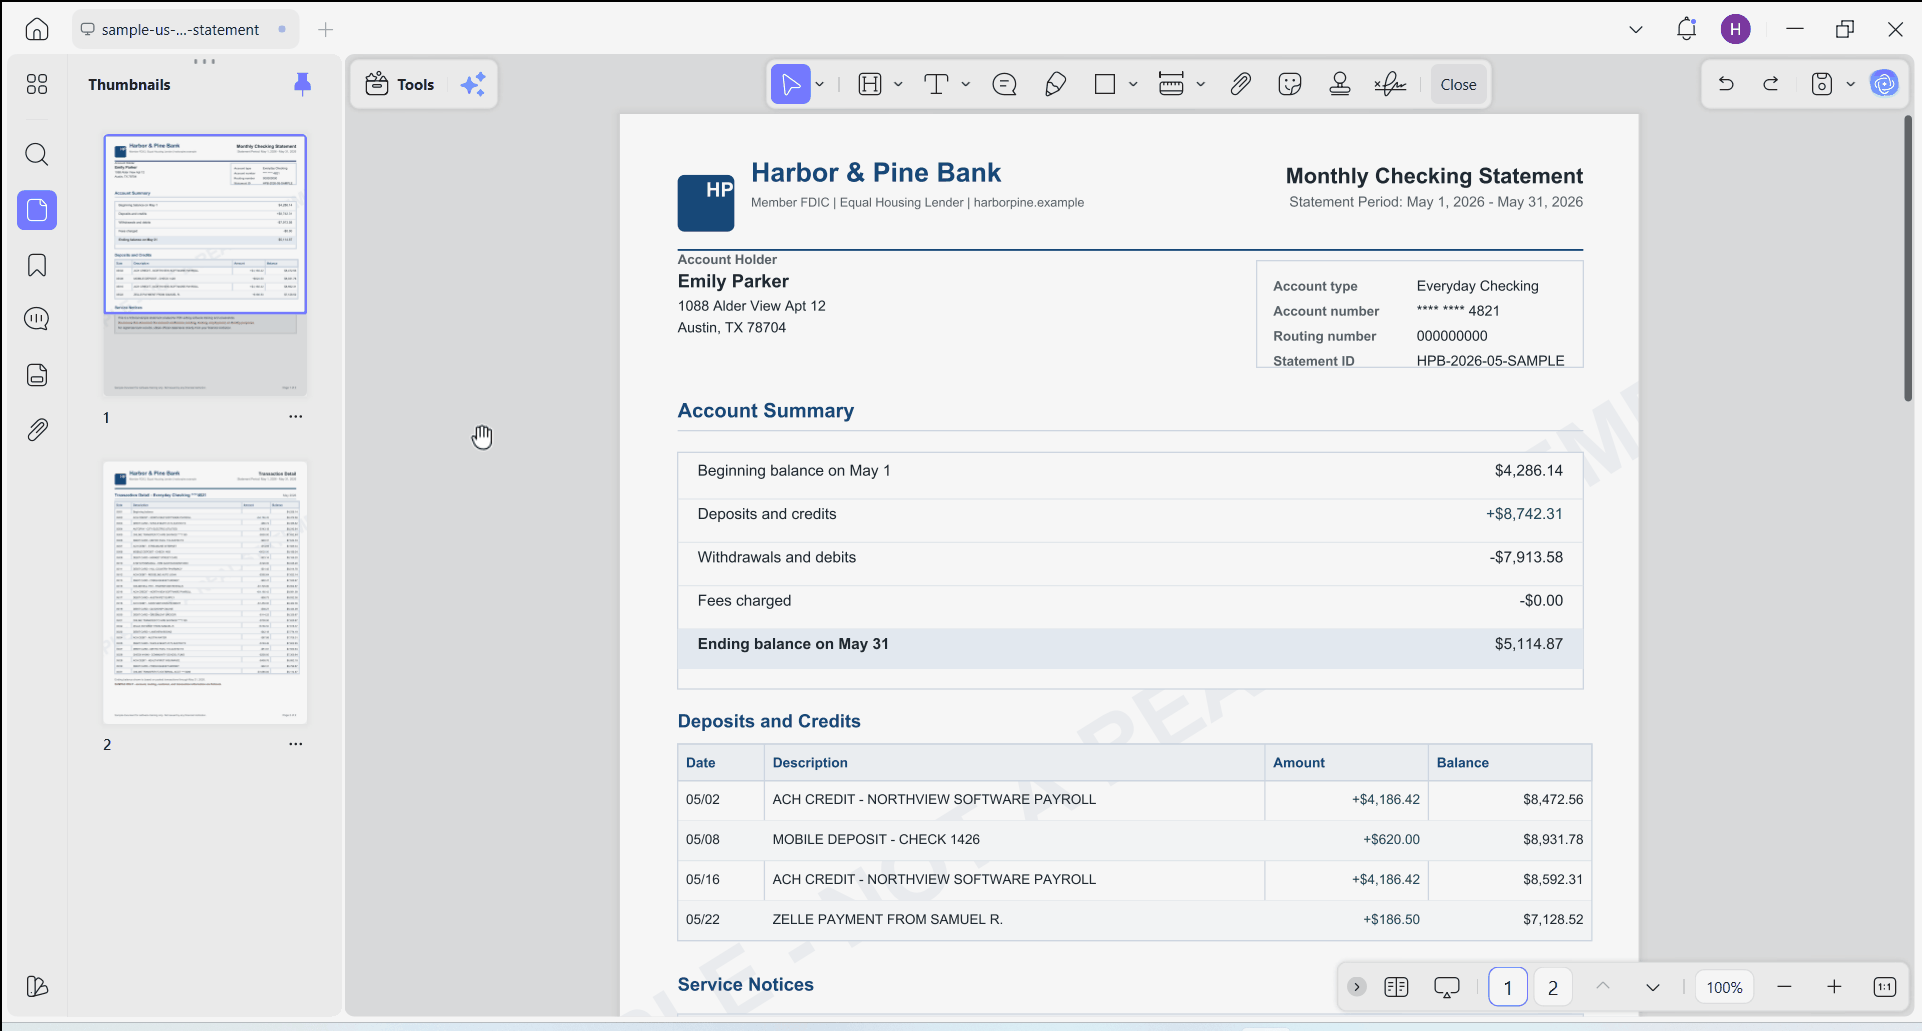
Task: Open the Bookmarks panel
Action: [x=37, y=265]
